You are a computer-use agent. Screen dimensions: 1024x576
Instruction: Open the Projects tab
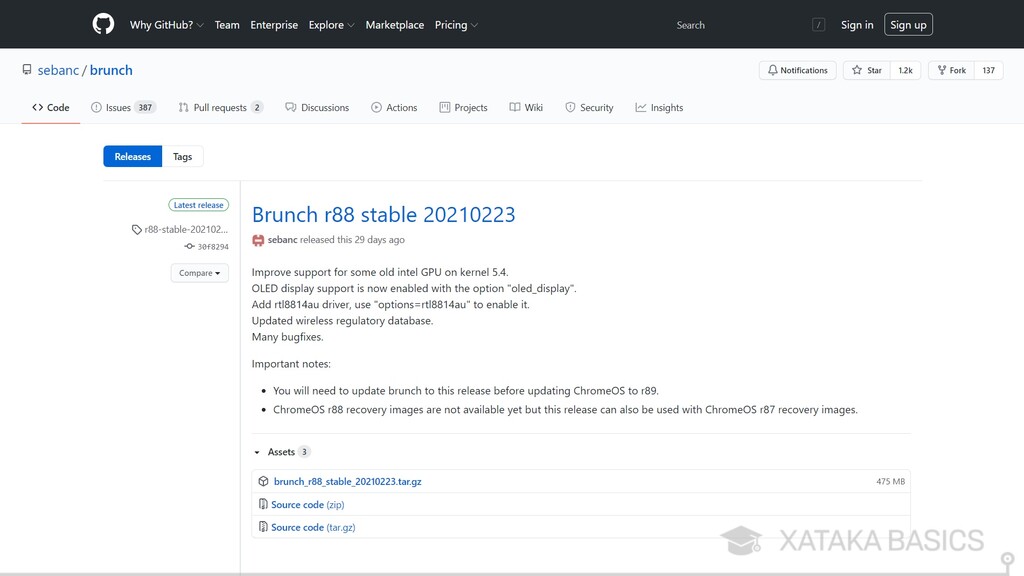(x=463, y=107)
